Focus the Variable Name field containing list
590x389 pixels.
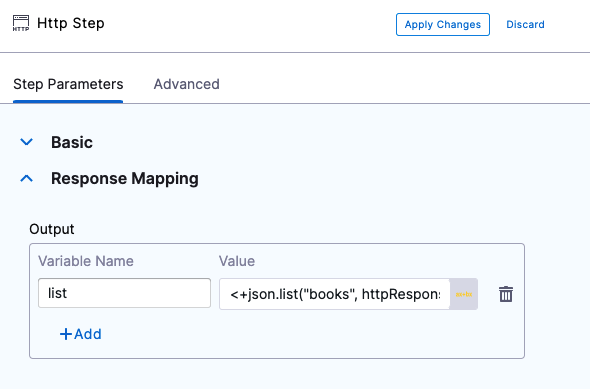[125, 293]
